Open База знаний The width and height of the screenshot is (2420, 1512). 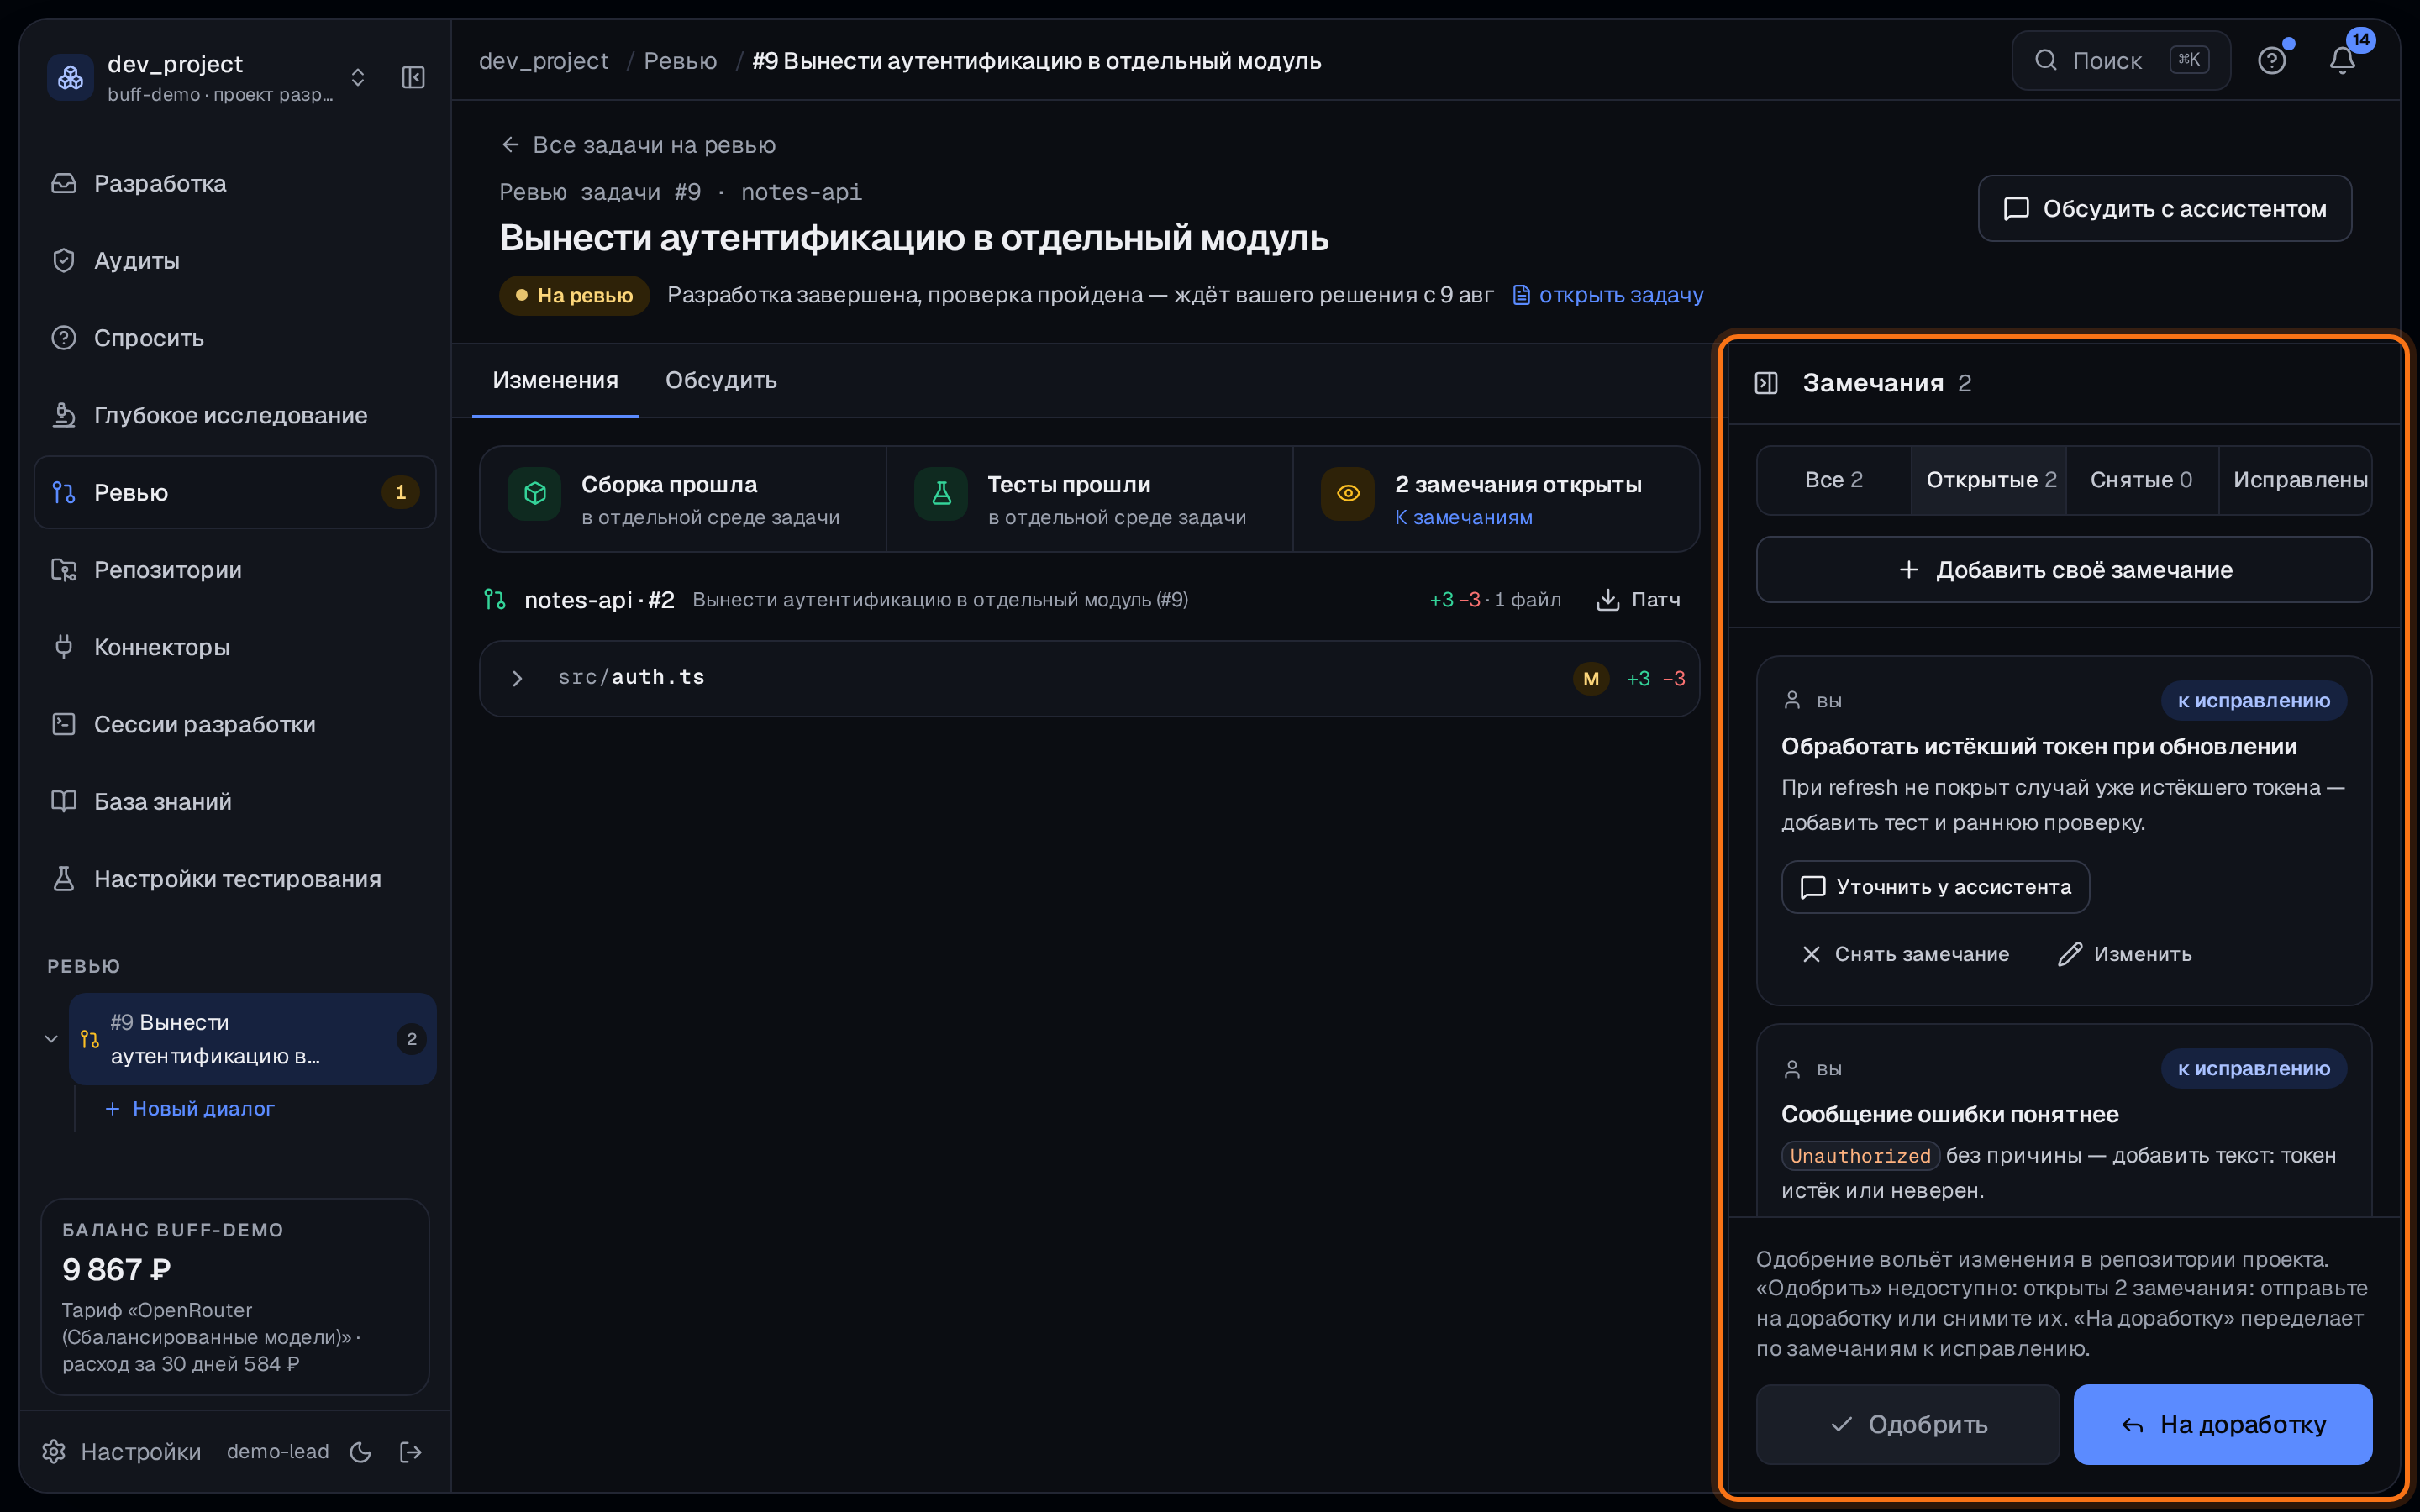235,801
